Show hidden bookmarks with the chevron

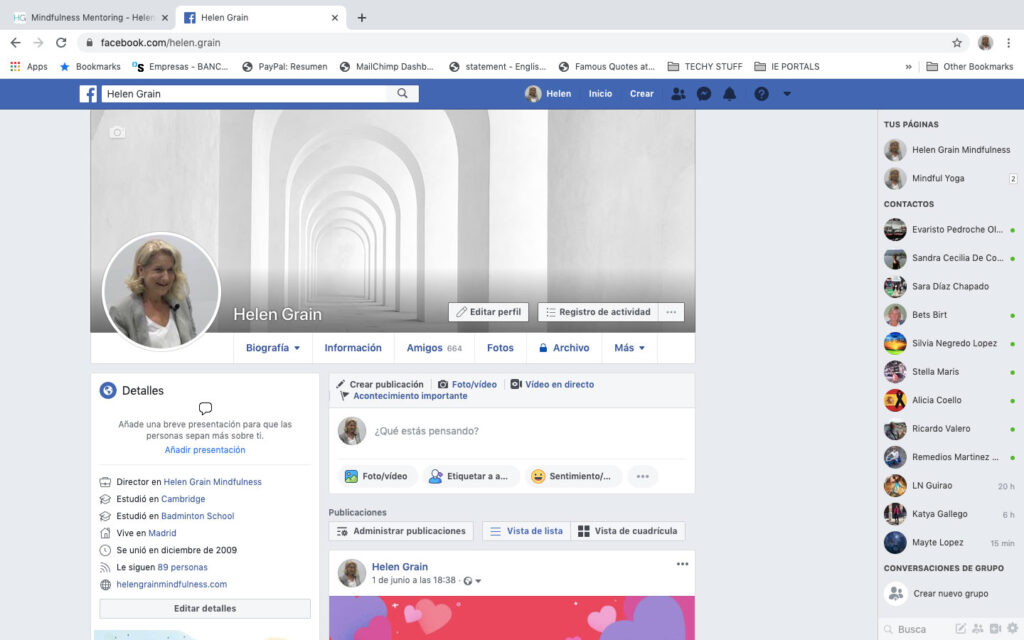(908, 67)
